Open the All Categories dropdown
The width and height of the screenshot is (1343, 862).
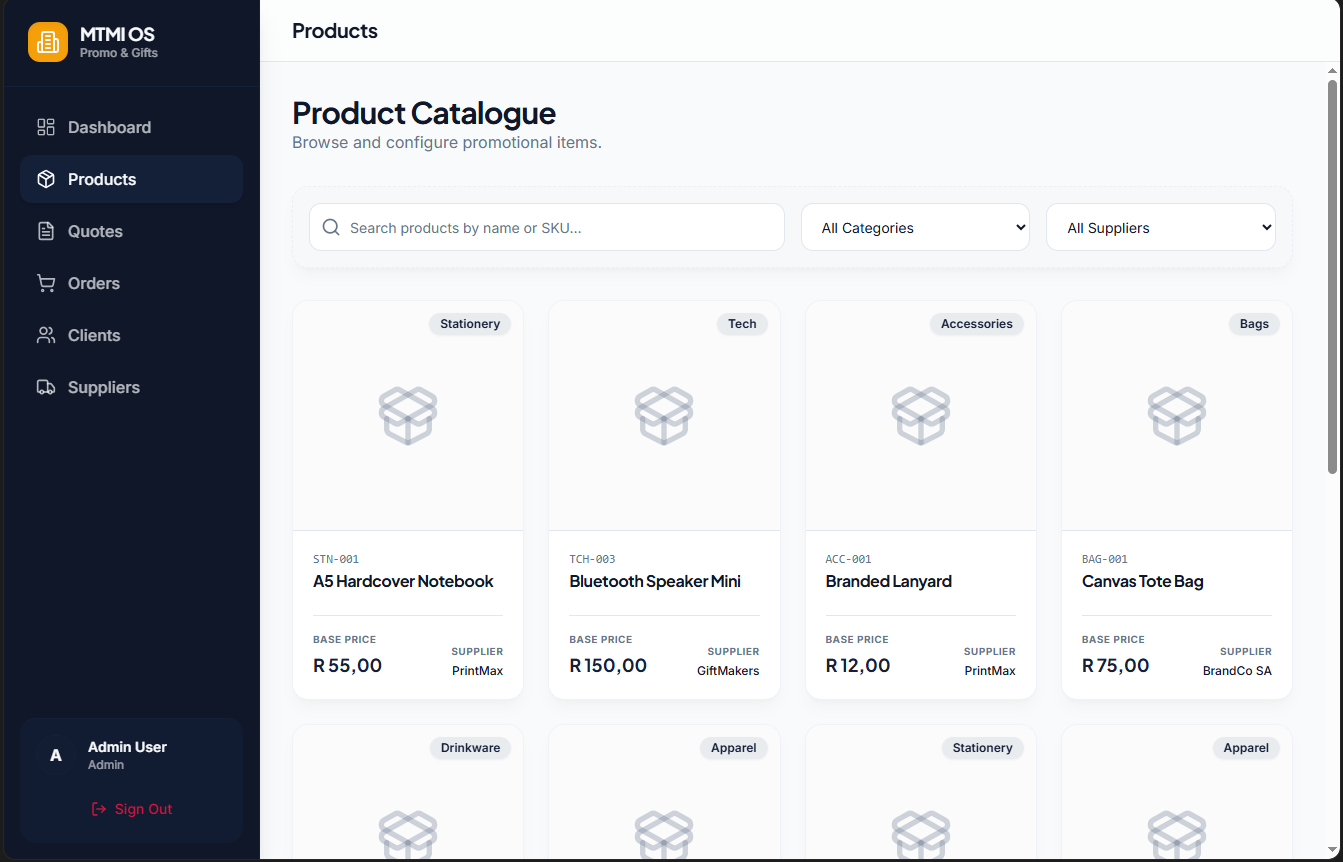[x=914, y=227]
